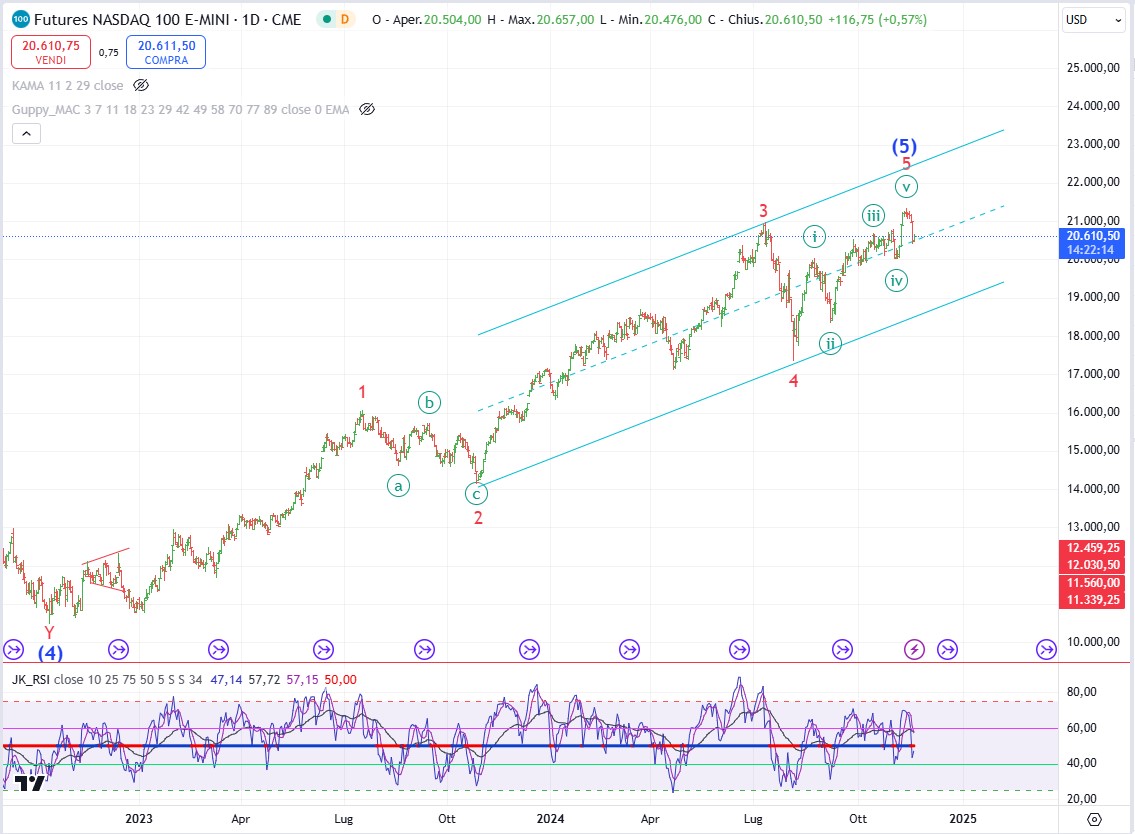1135x834 pixels.
Task: Click the red 11.339,25 price label
Action: pyautogui.click(x=1093, y=599)
